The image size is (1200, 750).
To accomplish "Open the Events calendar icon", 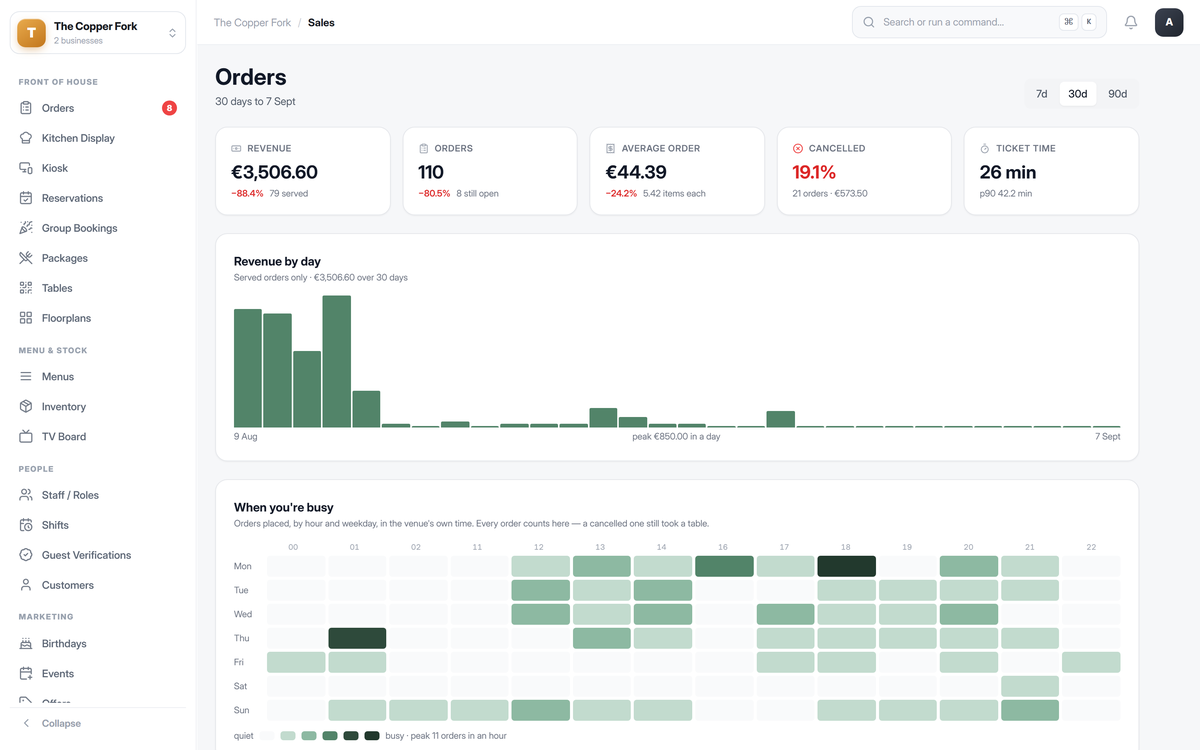I will point(26,674).
